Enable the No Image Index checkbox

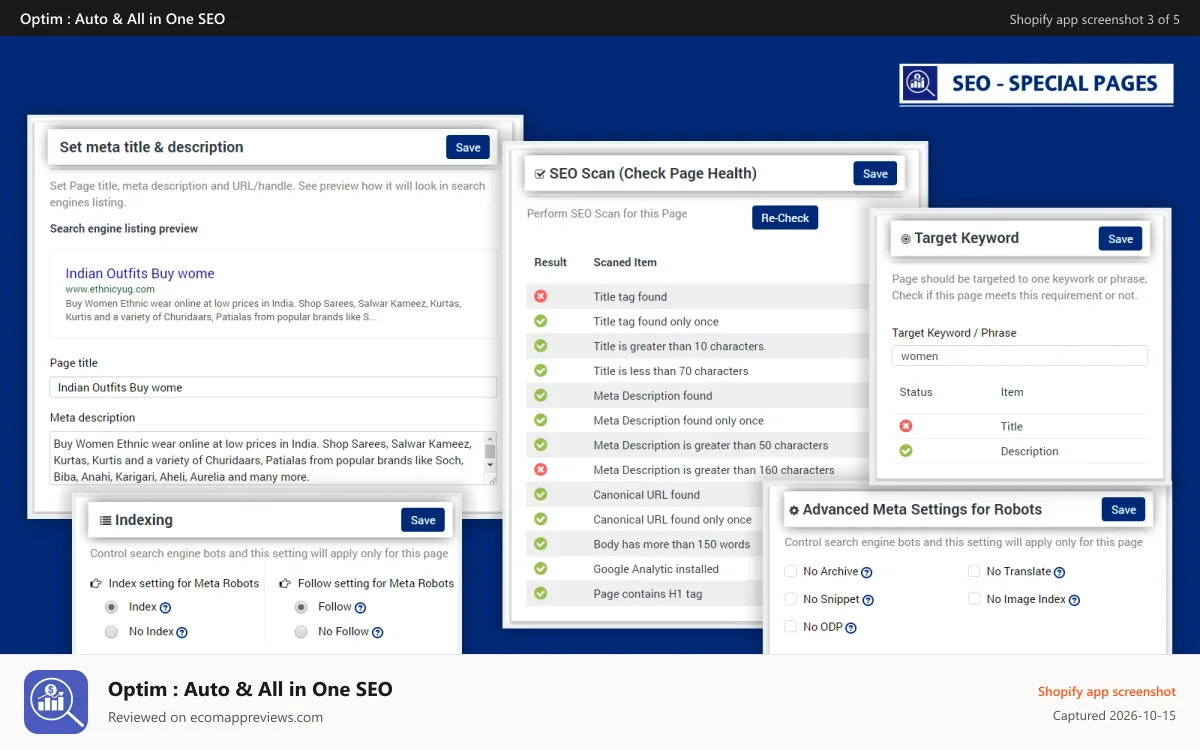(974, 599)
